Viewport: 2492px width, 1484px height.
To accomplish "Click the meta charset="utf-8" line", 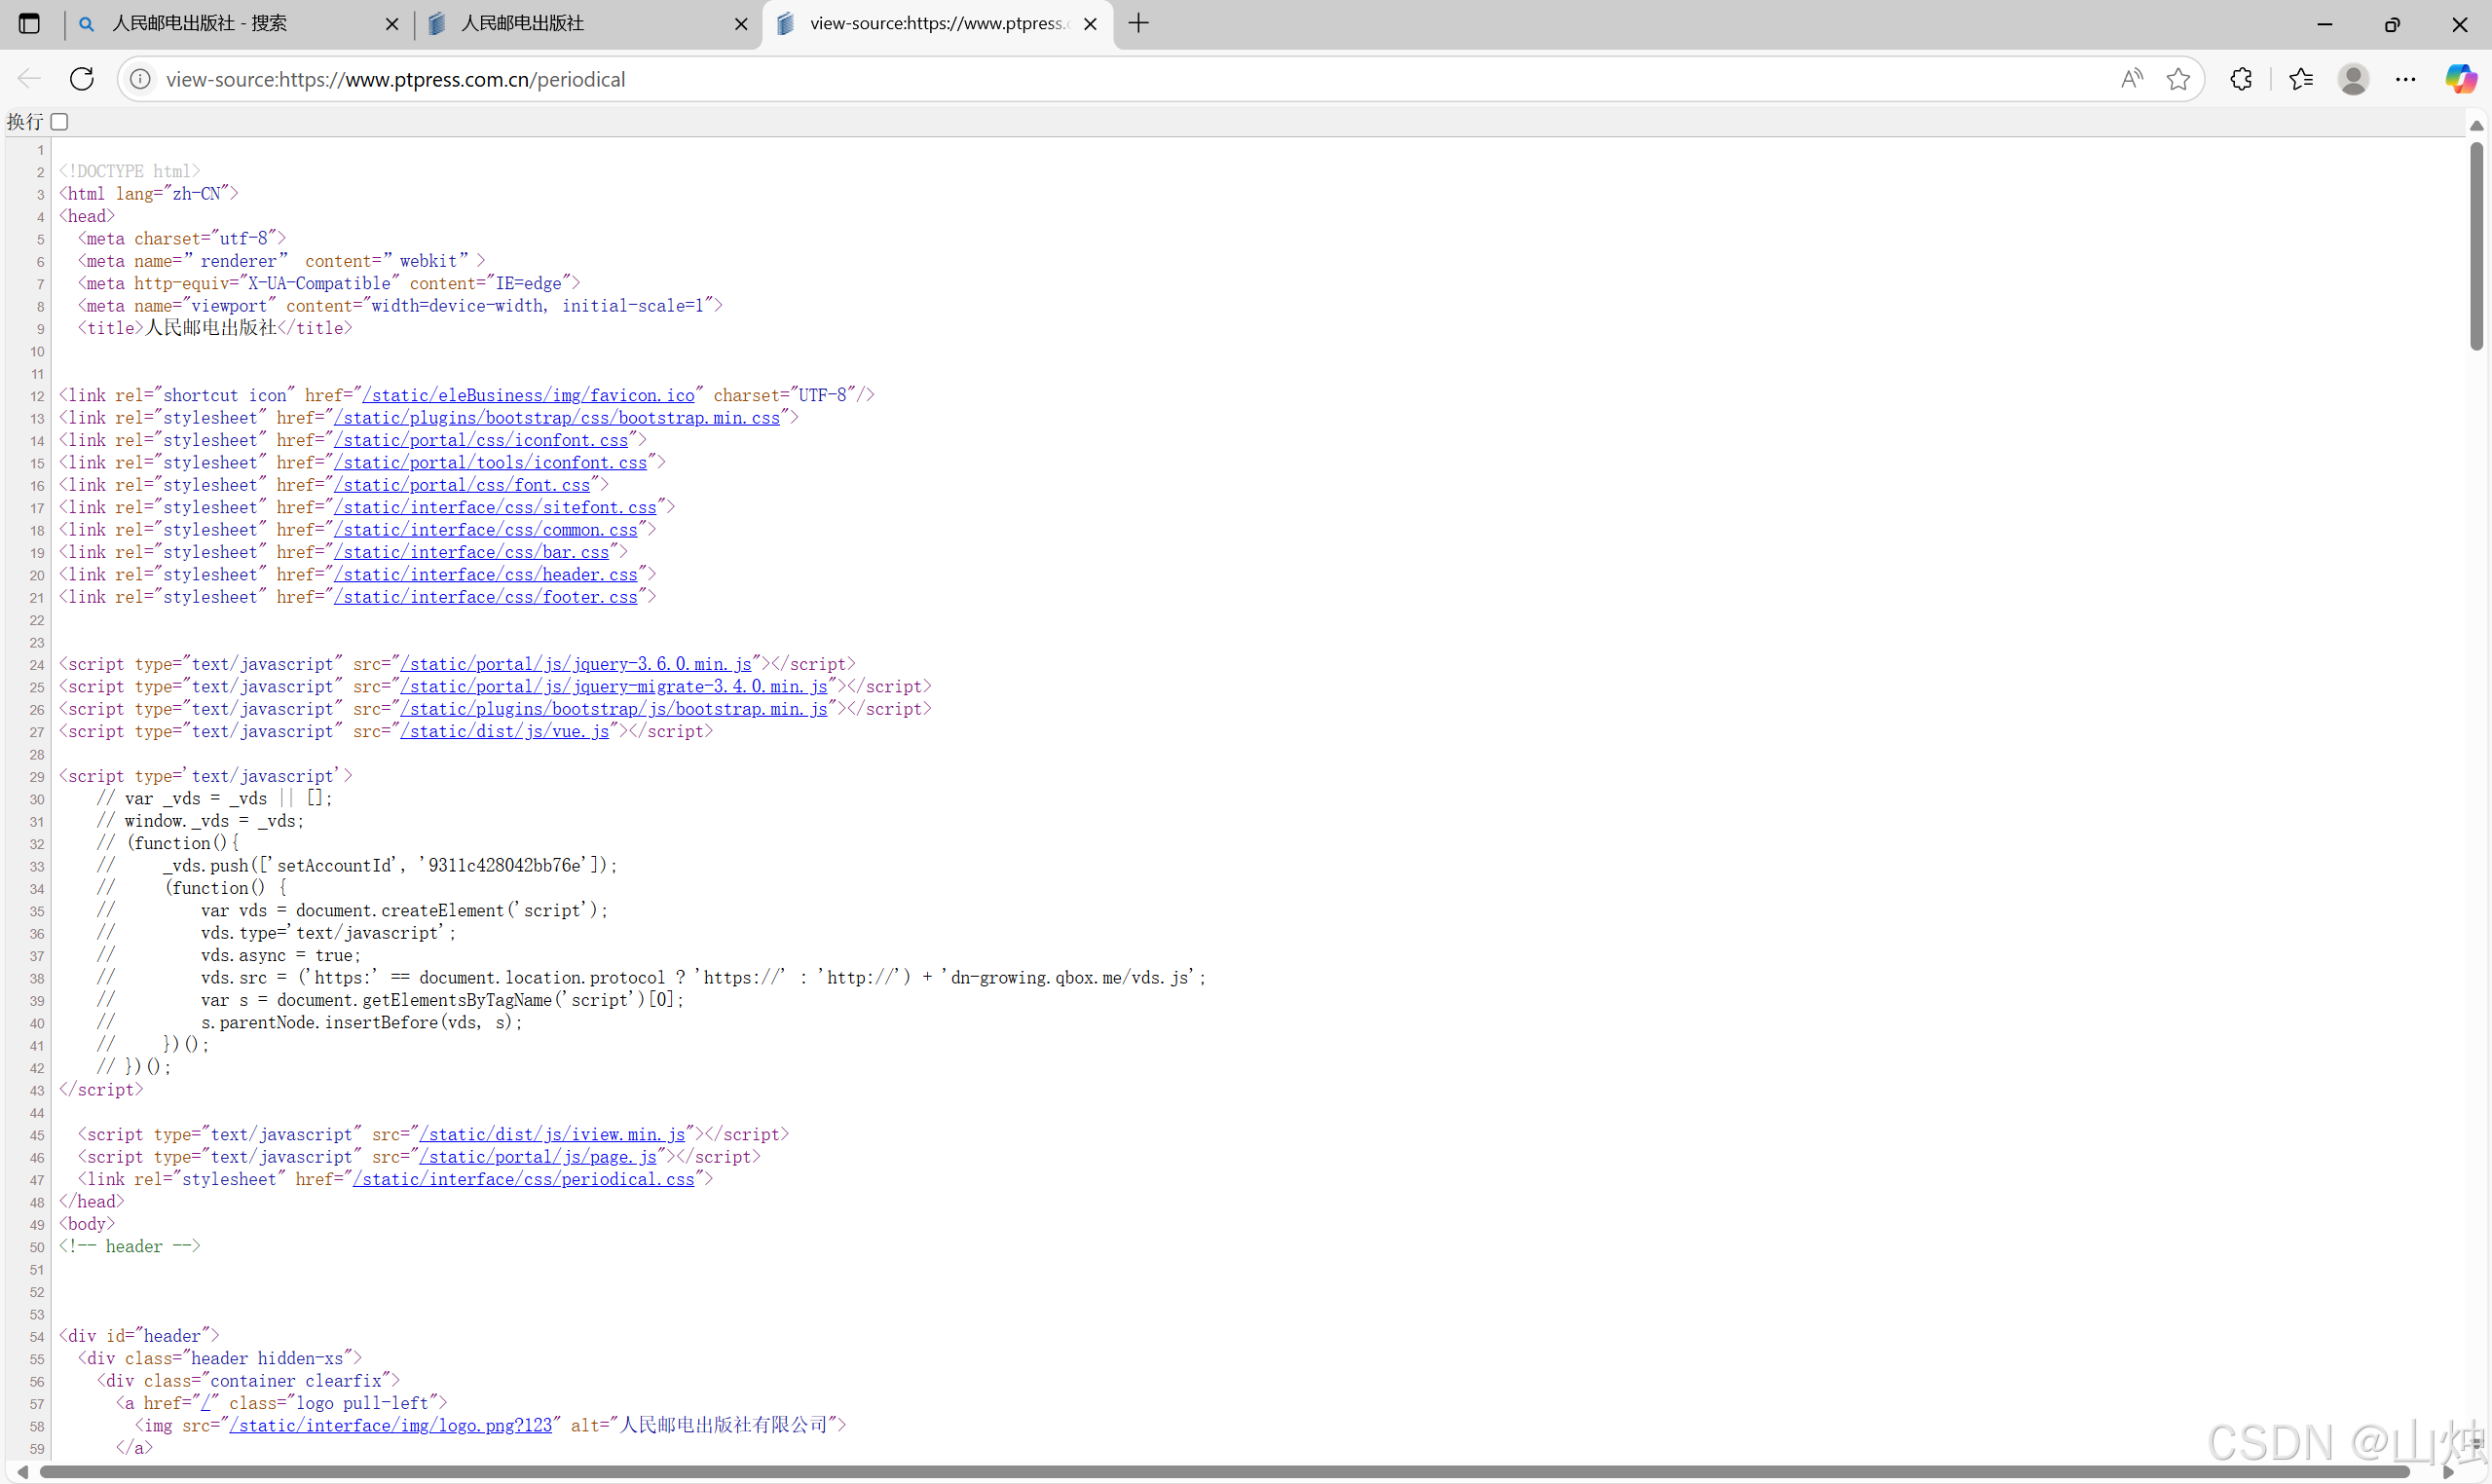I will [182, 238].
